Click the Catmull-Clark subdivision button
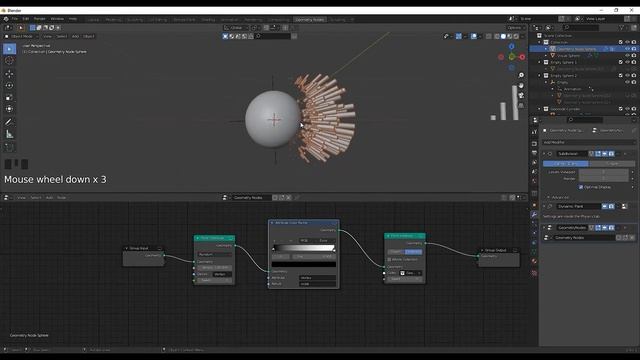This screenshot has width=640, height=360. tap(565, 164)
